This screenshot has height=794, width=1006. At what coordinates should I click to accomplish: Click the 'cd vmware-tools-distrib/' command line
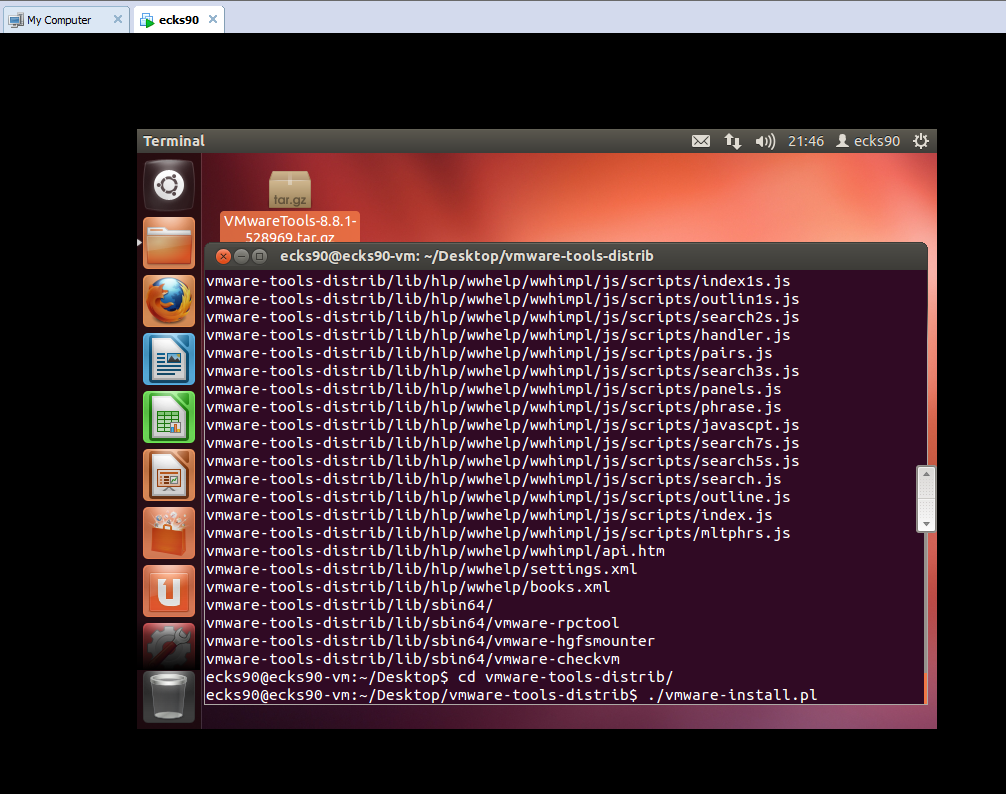439,677
